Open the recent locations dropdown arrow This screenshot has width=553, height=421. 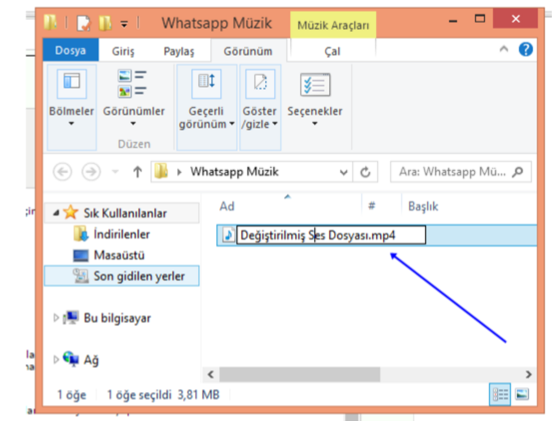(115, 172)
